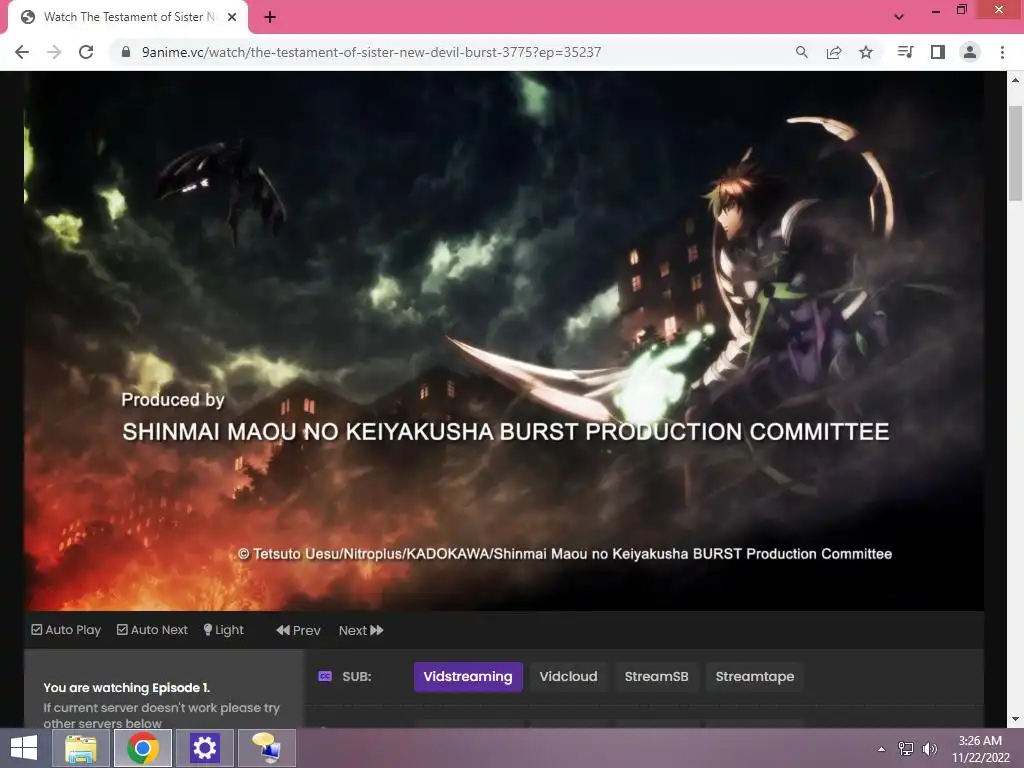This screenshot has width=1024, height=768.
Task: Click the page scrollbar thumb
Action: [1015, 153]
